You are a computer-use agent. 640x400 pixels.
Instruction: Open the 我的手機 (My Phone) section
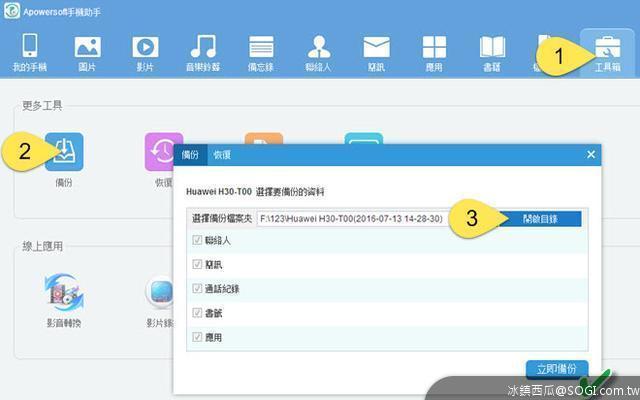pyautogui.click(x=29, y=50)
